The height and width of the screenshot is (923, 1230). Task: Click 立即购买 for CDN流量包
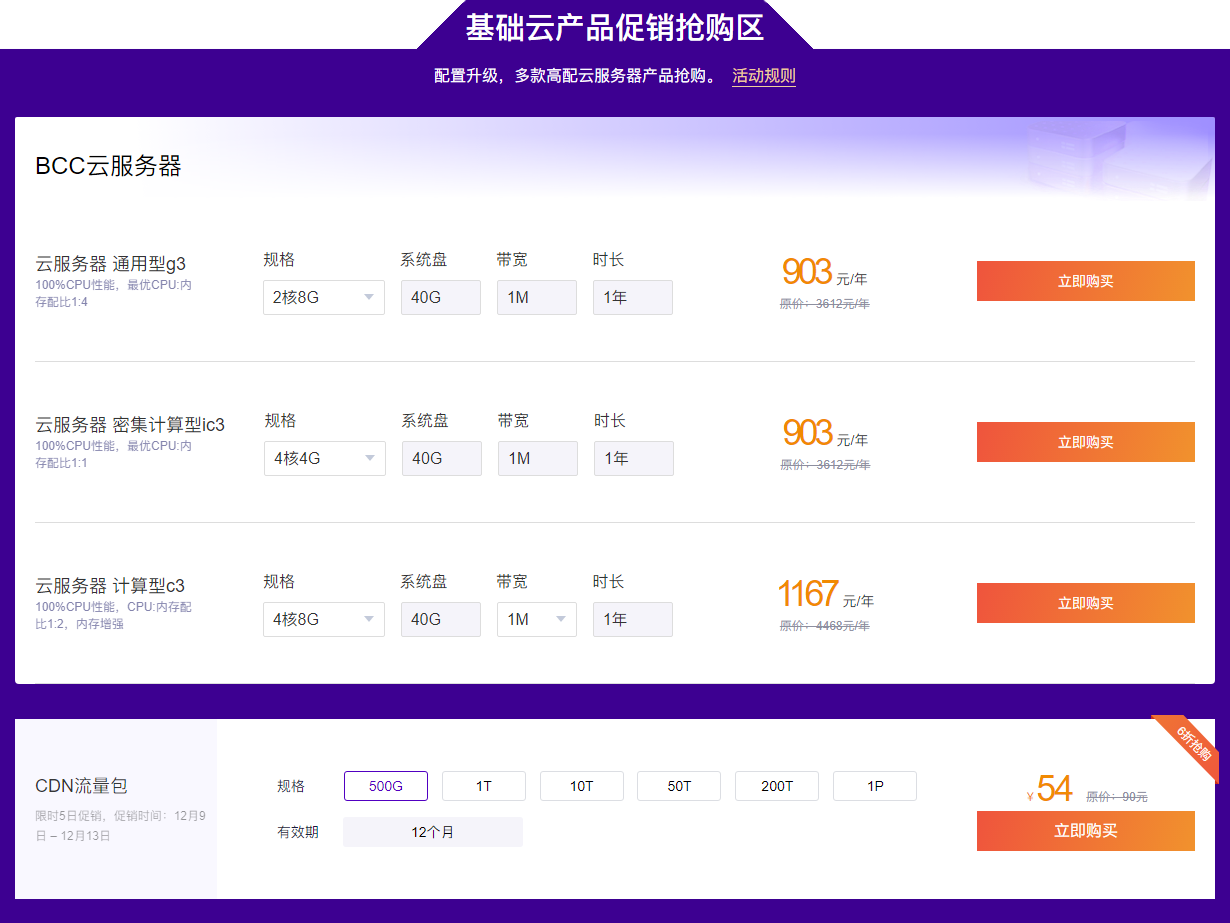[1086, 831]
